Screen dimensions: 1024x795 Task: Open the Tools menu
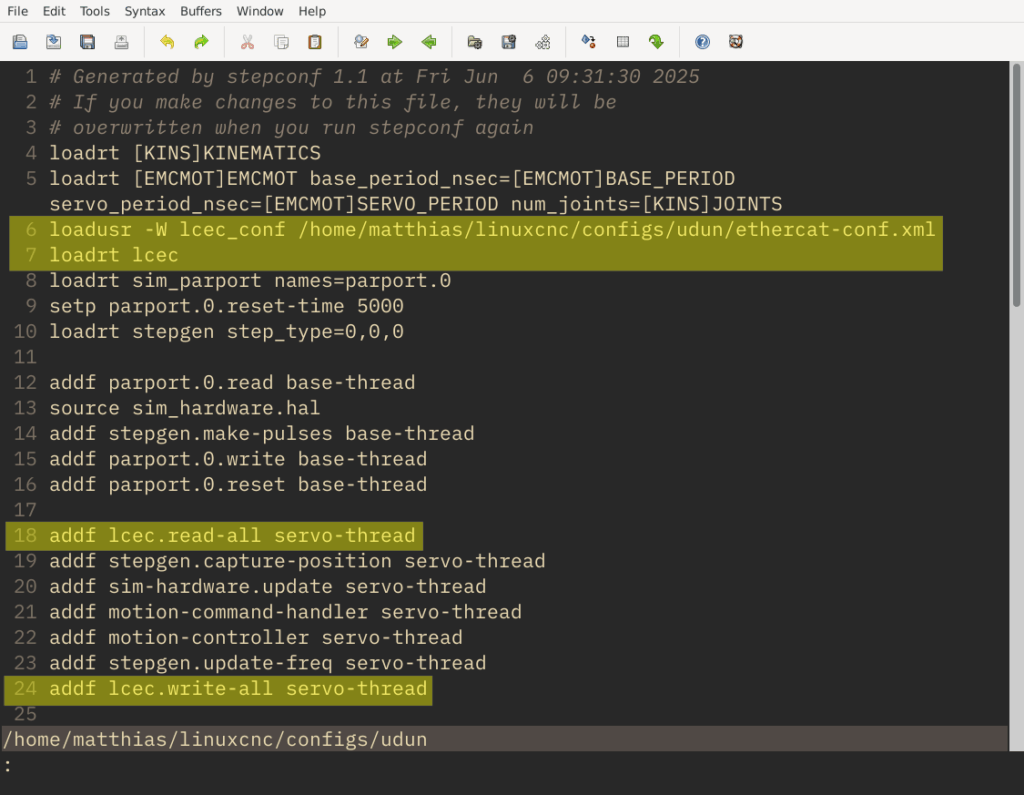pos(95,11)
